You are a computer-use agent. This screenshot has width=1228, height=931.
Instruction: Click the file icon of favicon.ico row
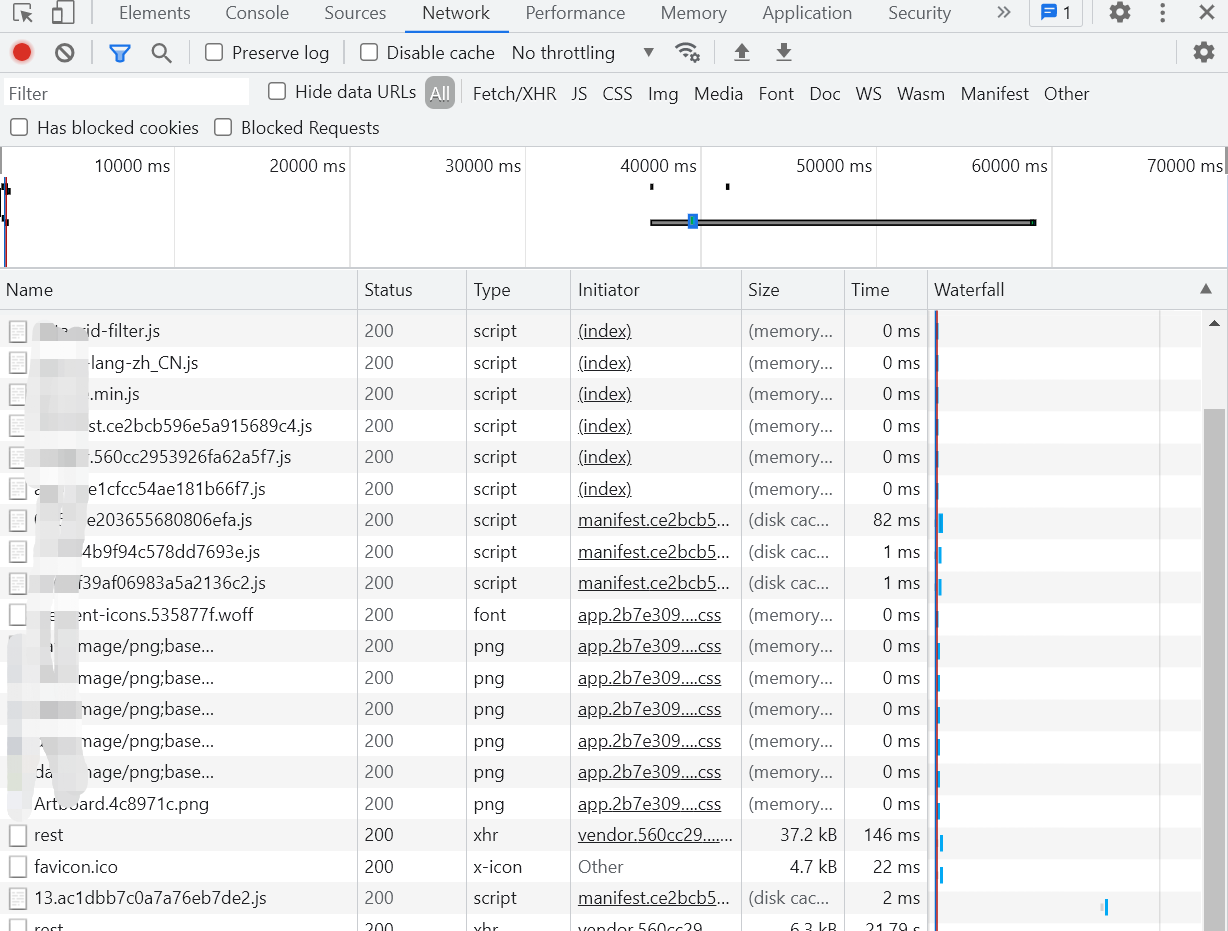click(18, 867)
